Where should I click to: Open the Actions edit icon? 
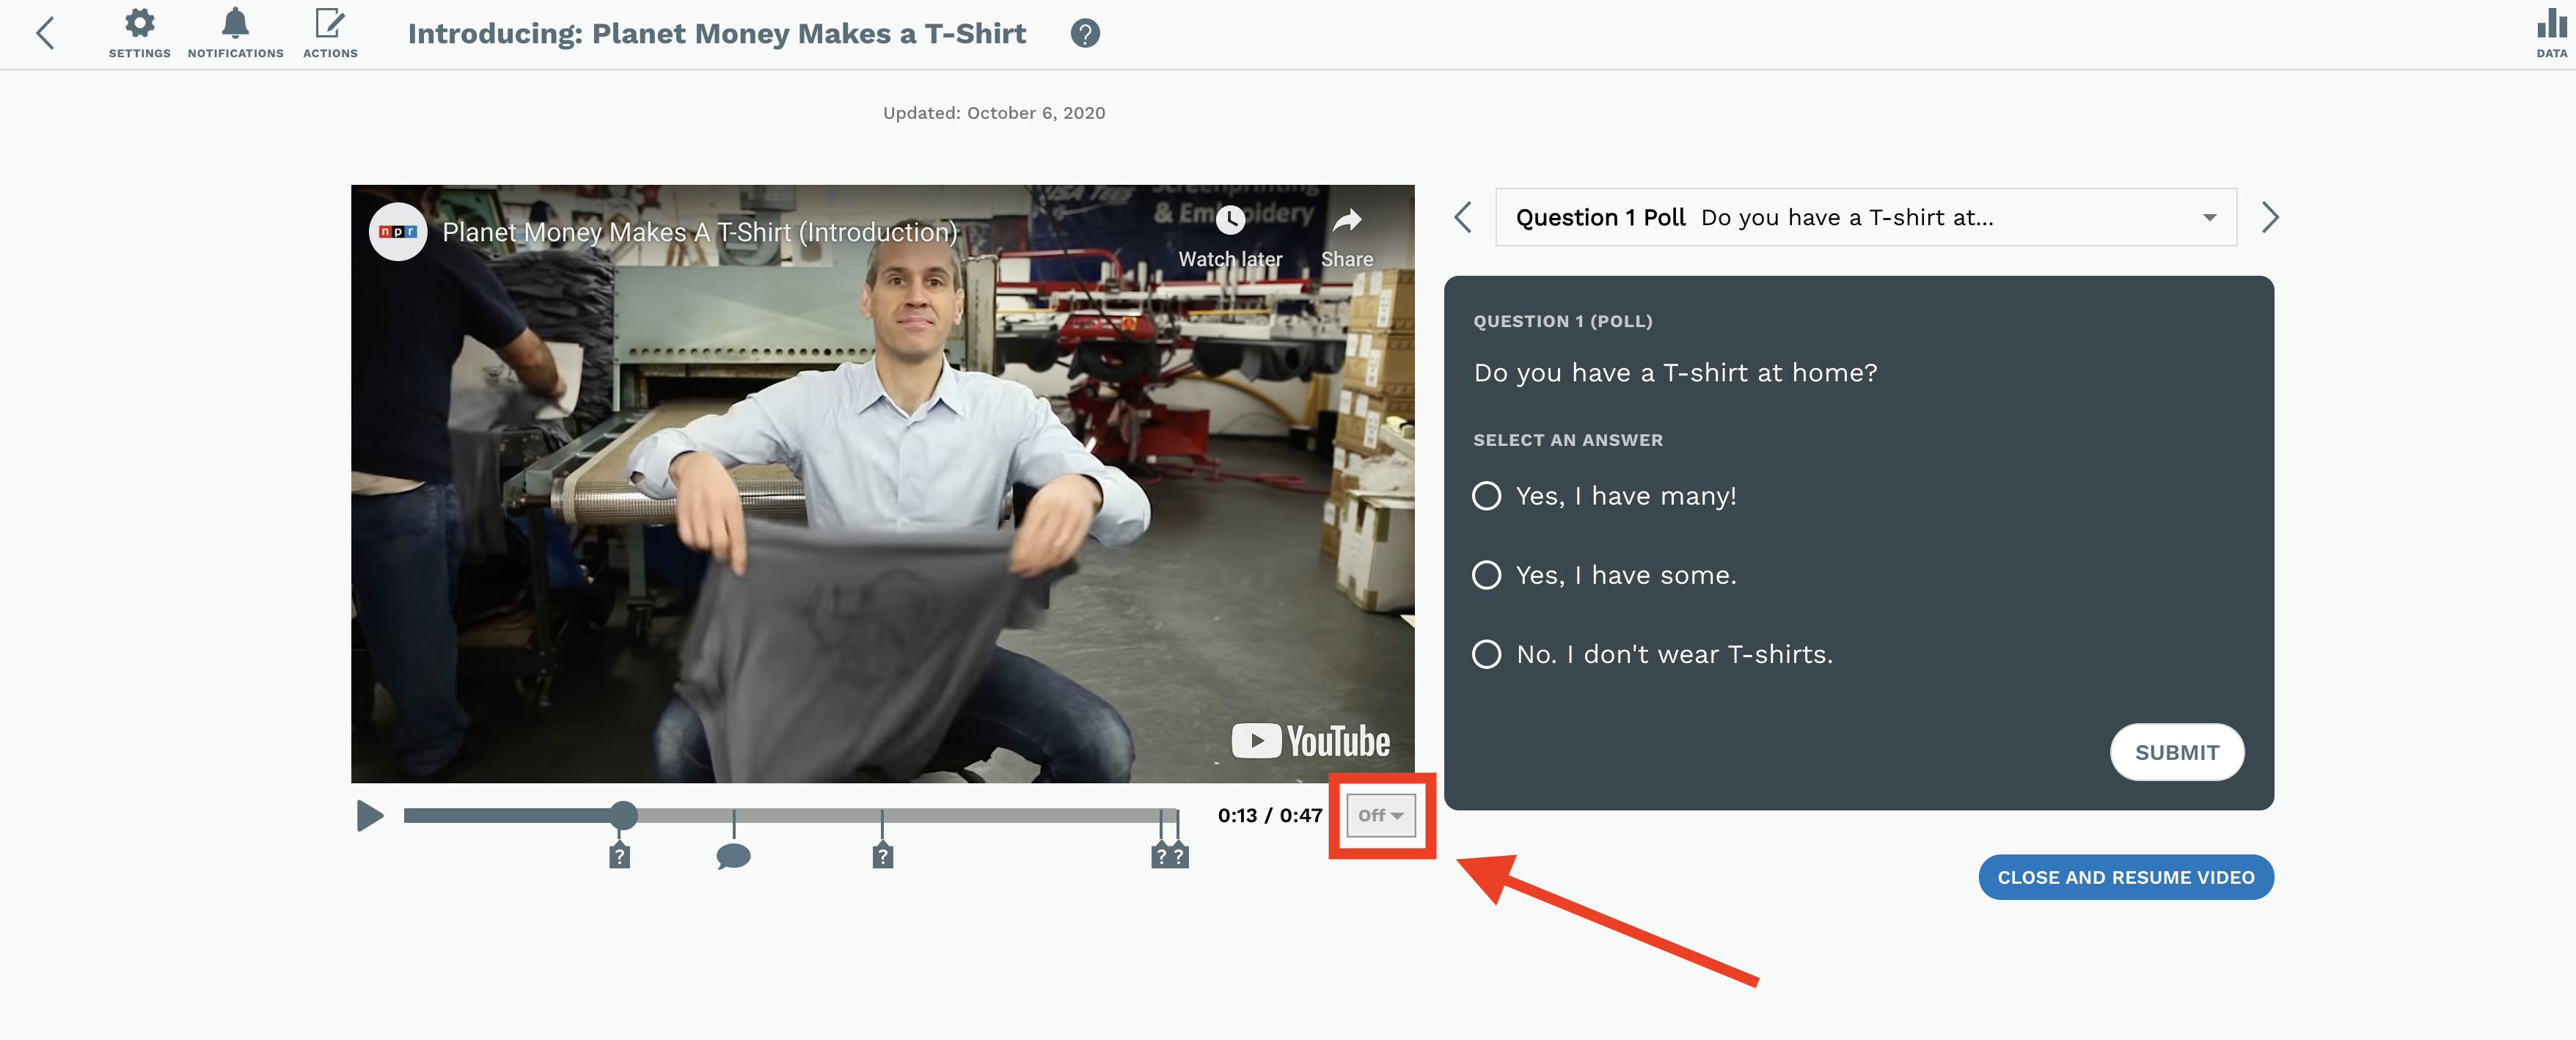(x=329, y=24)
